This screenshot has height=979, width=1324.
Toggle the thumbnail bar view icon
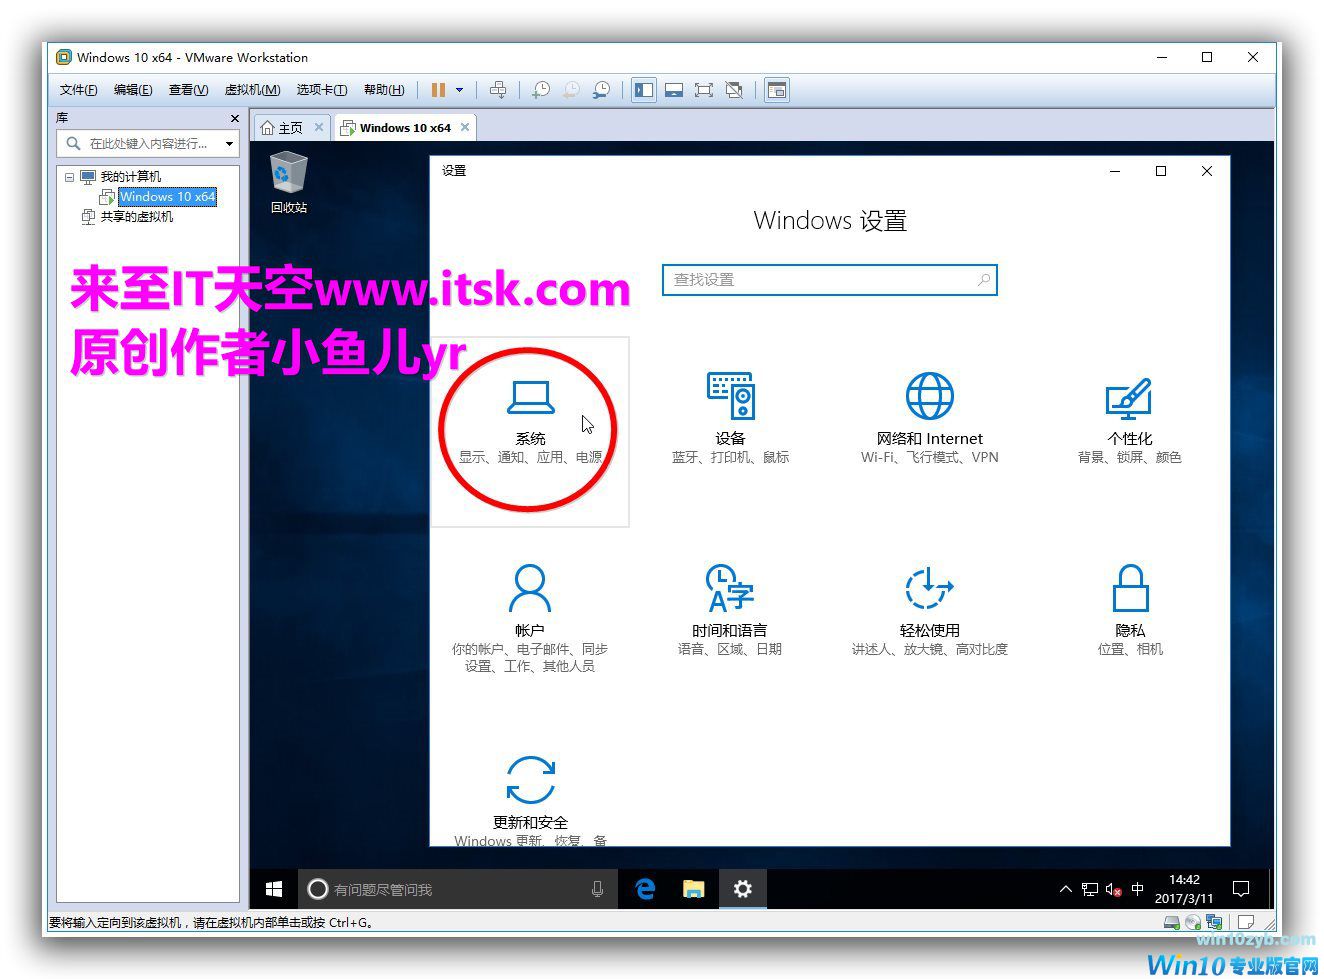tap(674, 90)
